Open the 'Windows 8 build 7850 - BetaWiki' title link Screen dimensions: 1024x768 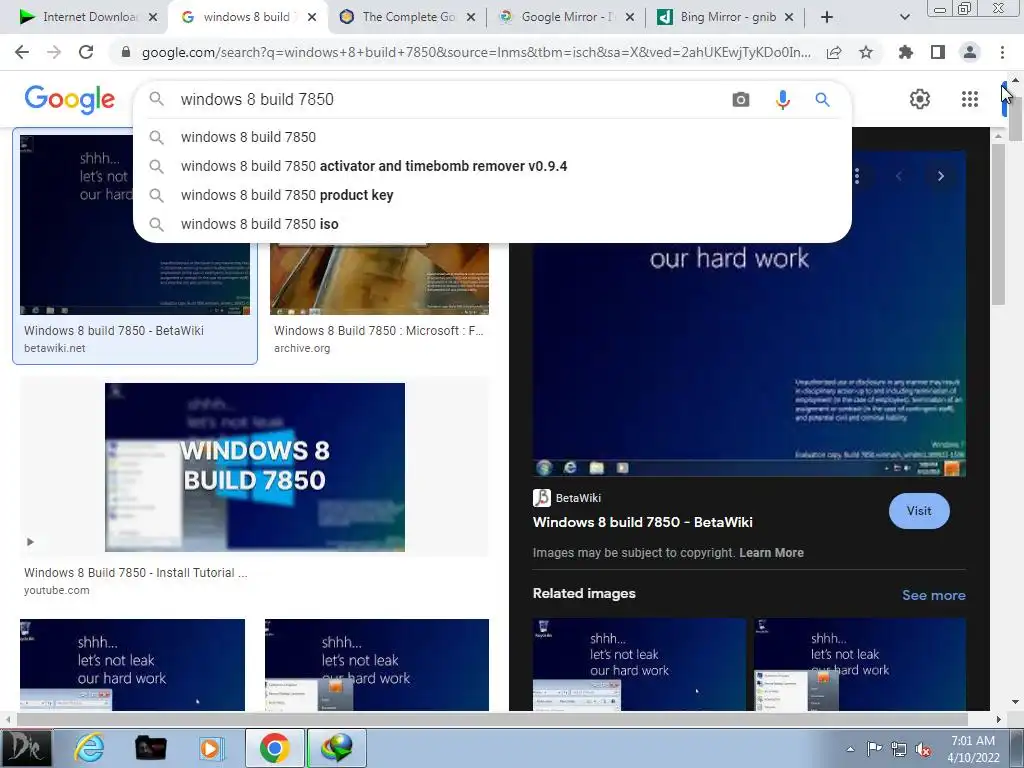(643, 522)
